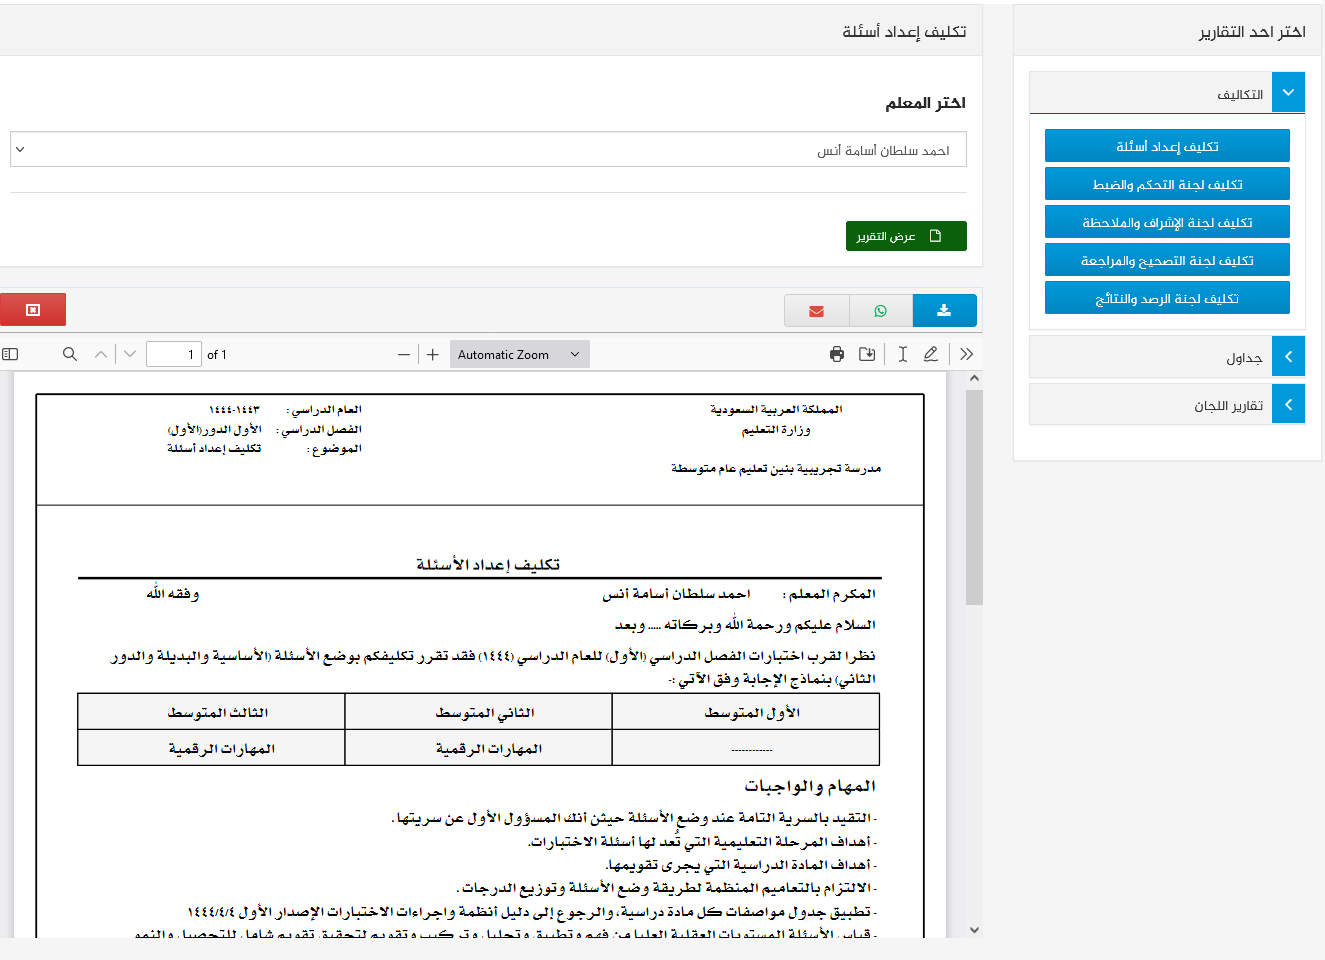Screen dimensions: 1325x960
Task: Open the Automatic Zoom dropdown
Action: tap(519, 354)
